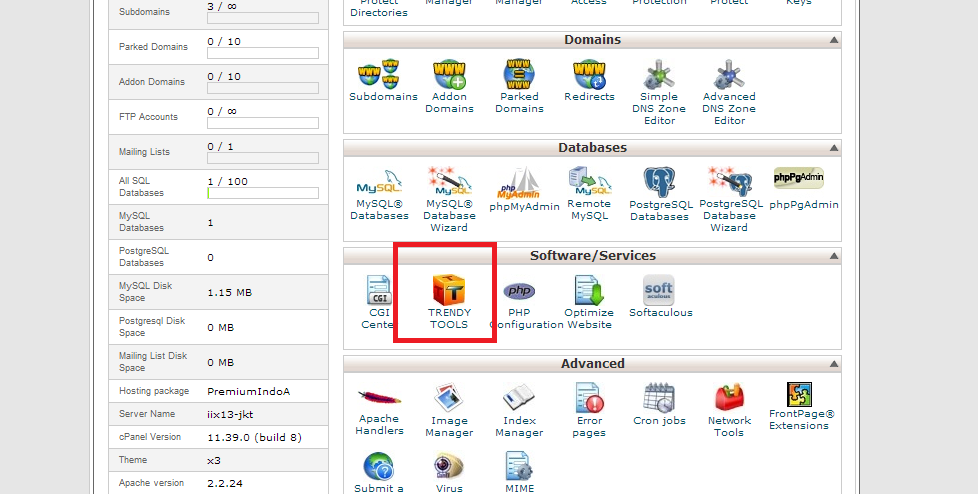Click the Hosting package row in stats

(x=218, y=391)
